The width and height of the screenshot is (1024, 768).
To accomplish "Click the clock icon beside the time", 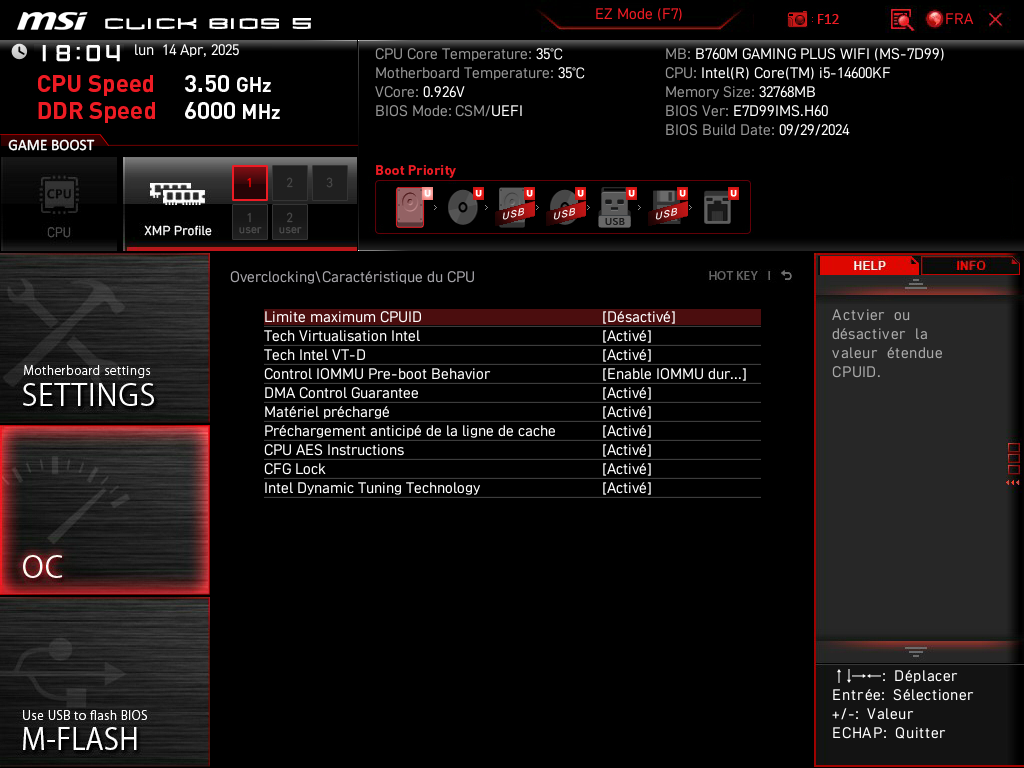I will pyautogui.click(x=20, y=52).
